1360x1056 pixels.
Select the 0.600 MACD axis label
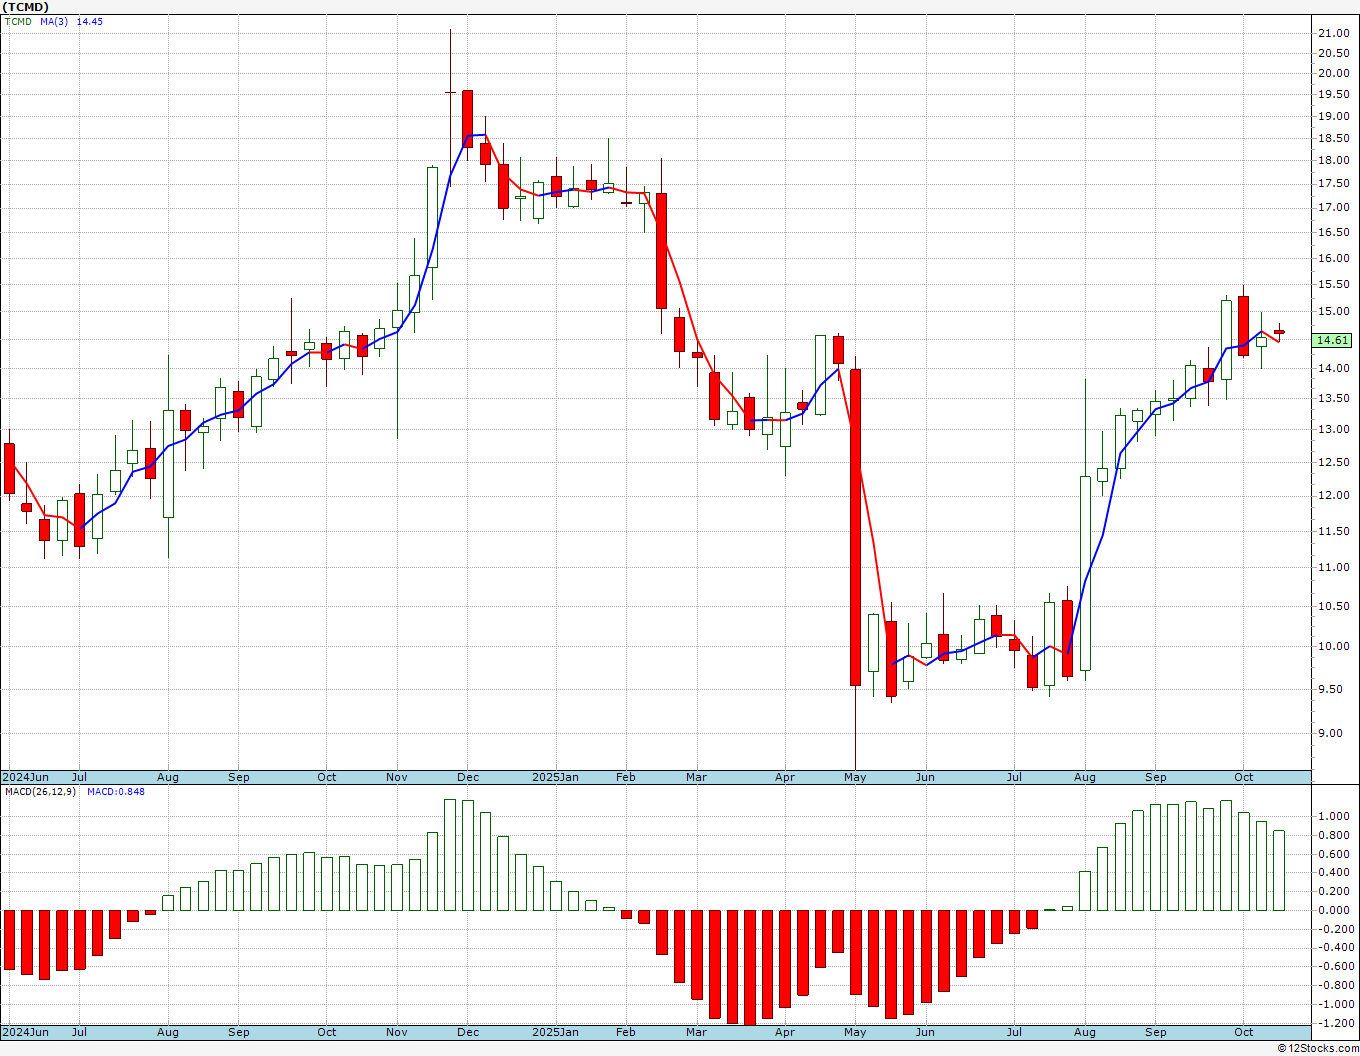pos(1332,854)
